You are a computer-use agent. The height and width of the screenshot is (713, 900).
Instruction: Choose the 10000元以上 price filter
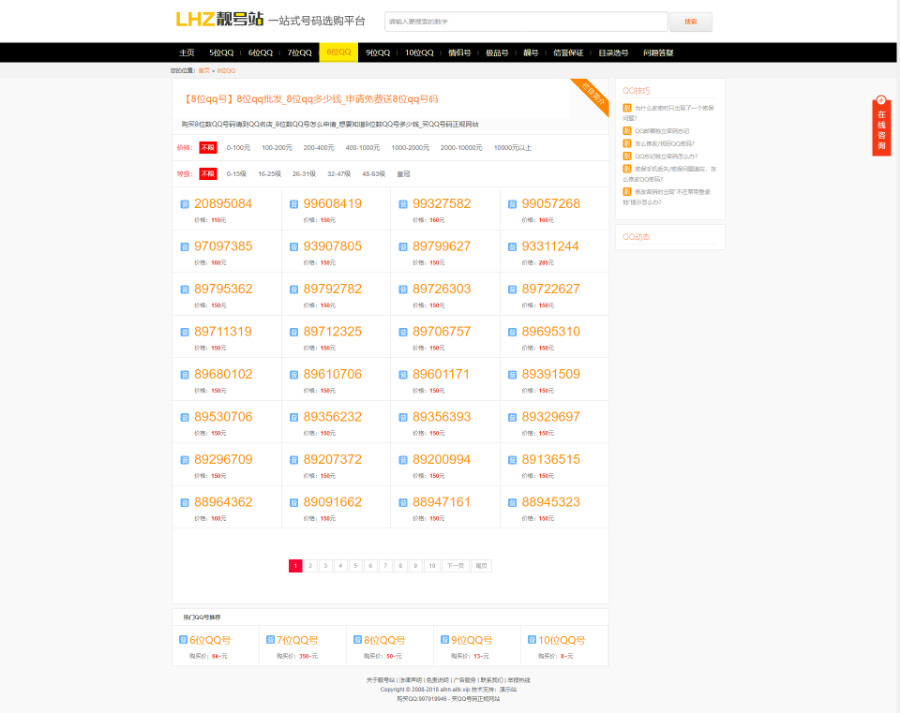[x=513, y=147]
